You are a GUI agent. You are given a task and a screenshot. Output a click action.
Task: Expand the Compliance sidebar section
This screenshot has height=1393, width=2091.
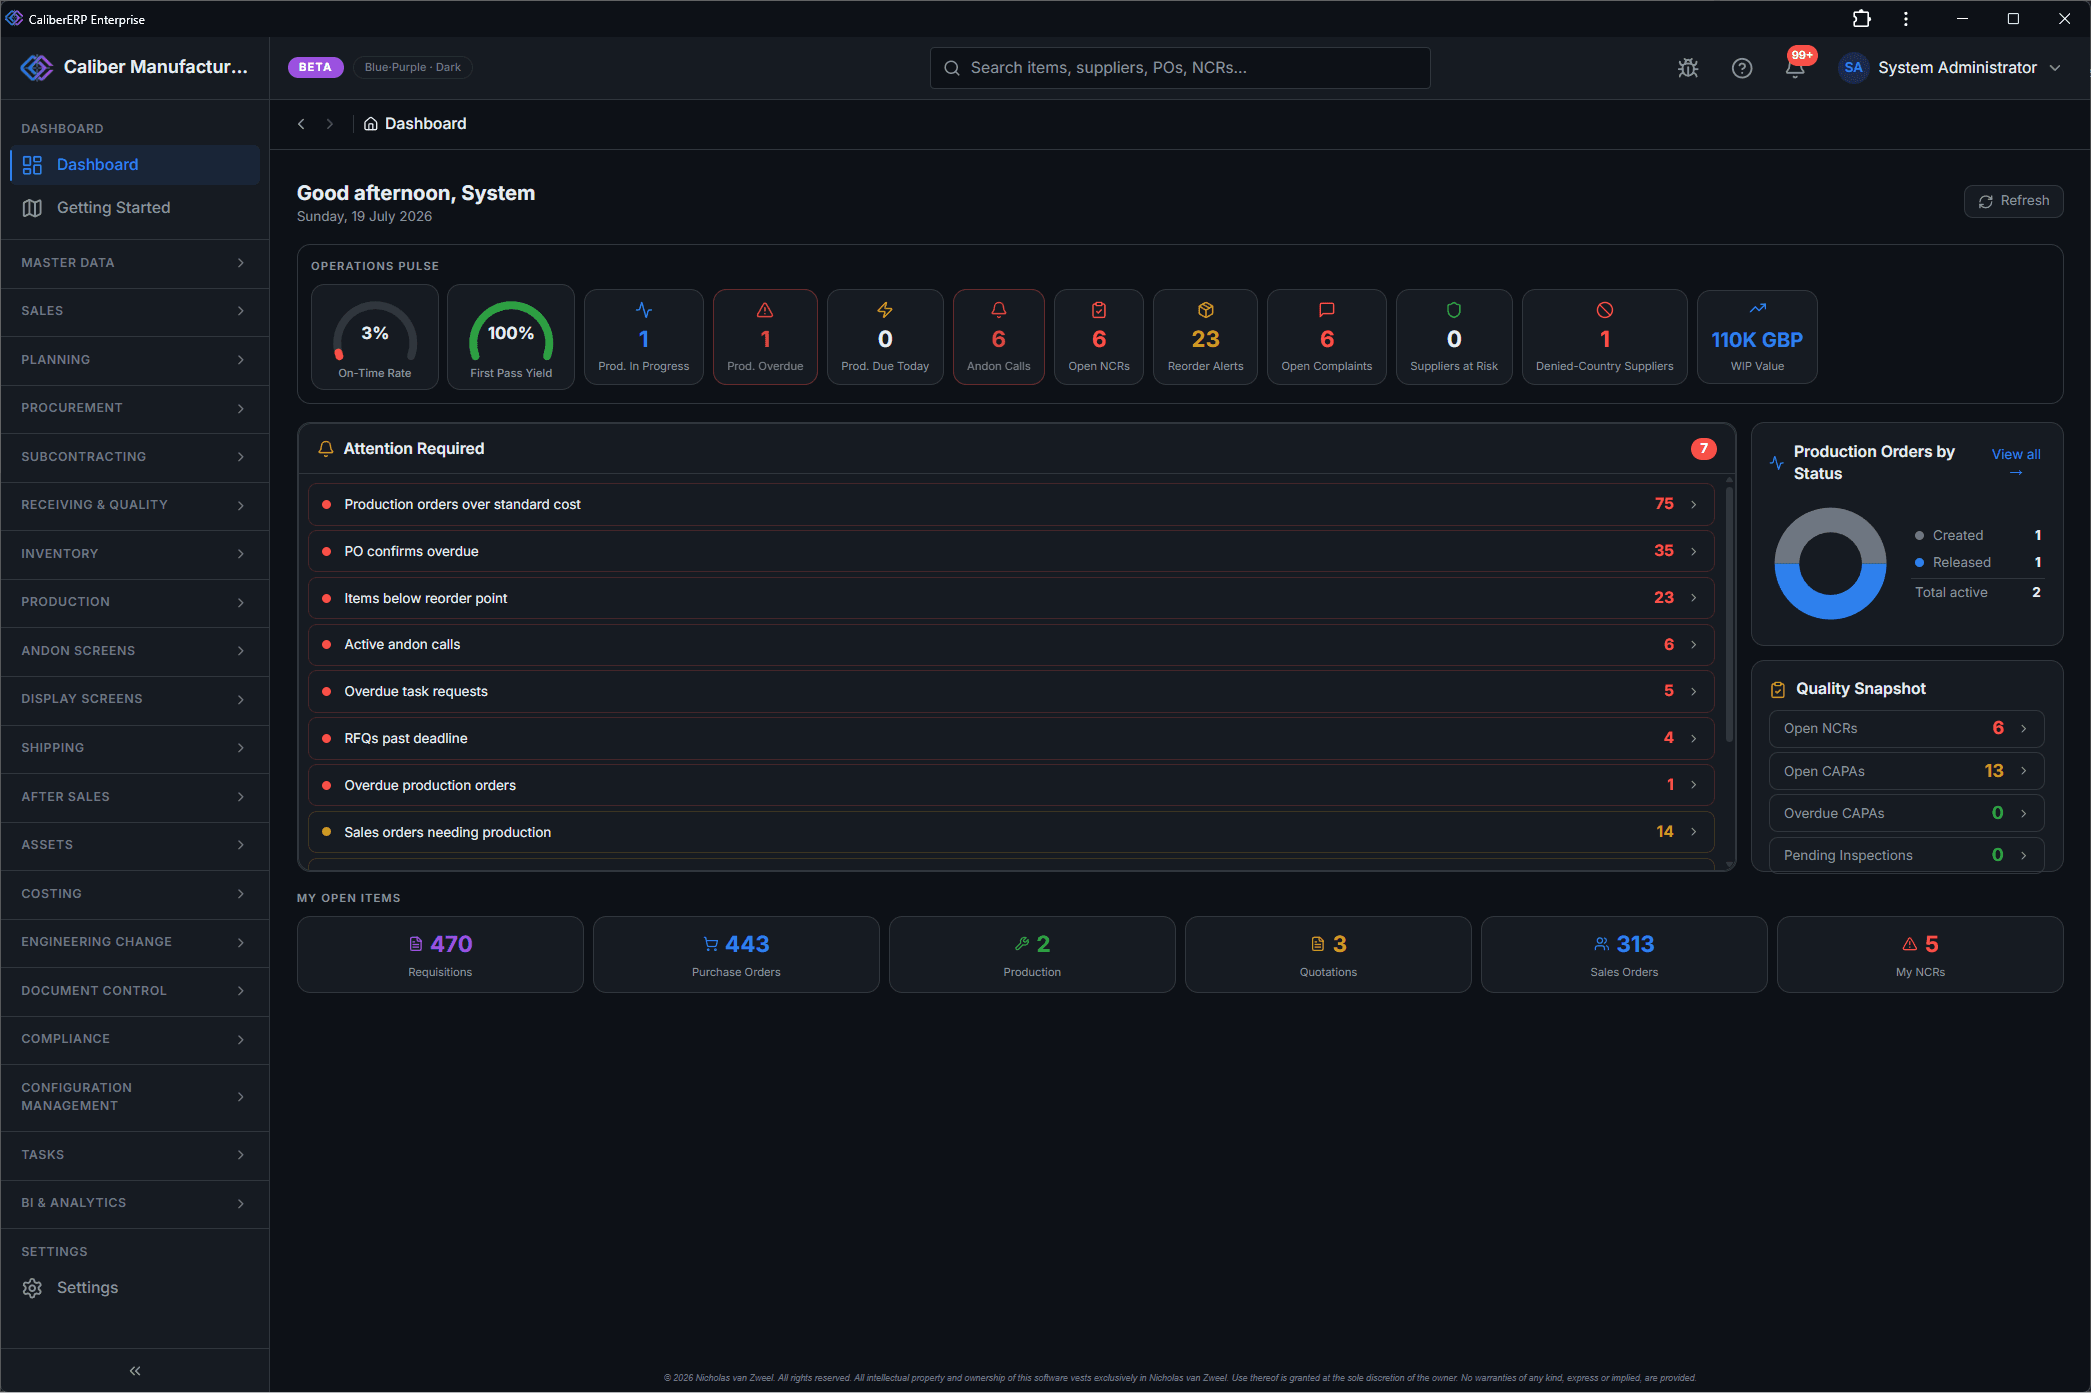(x=135, y=1039)
